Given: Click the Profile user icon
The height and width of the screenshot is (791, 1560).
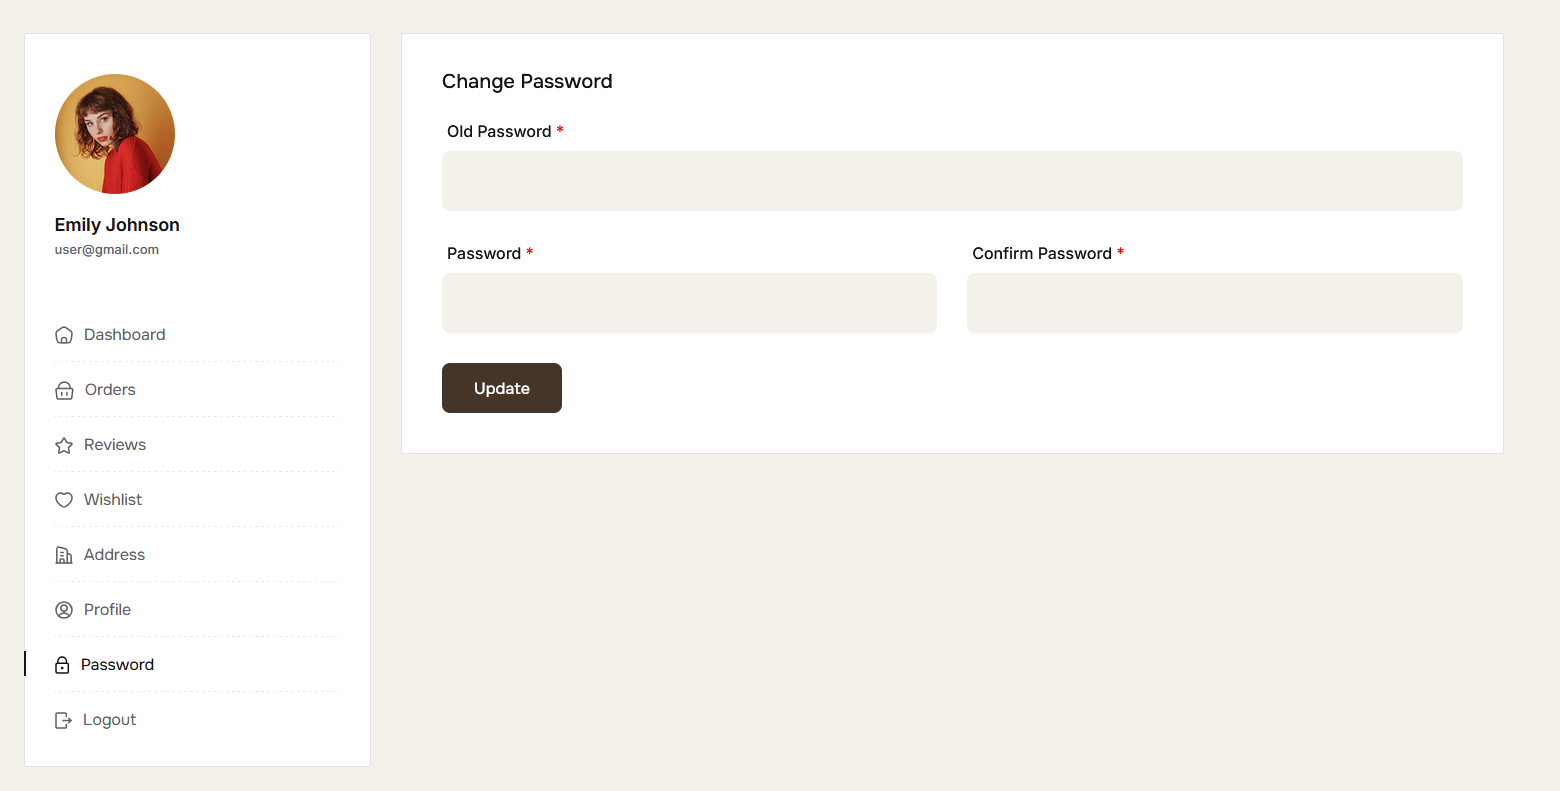Looking at the screenshot, I should [x=64, y=610].
